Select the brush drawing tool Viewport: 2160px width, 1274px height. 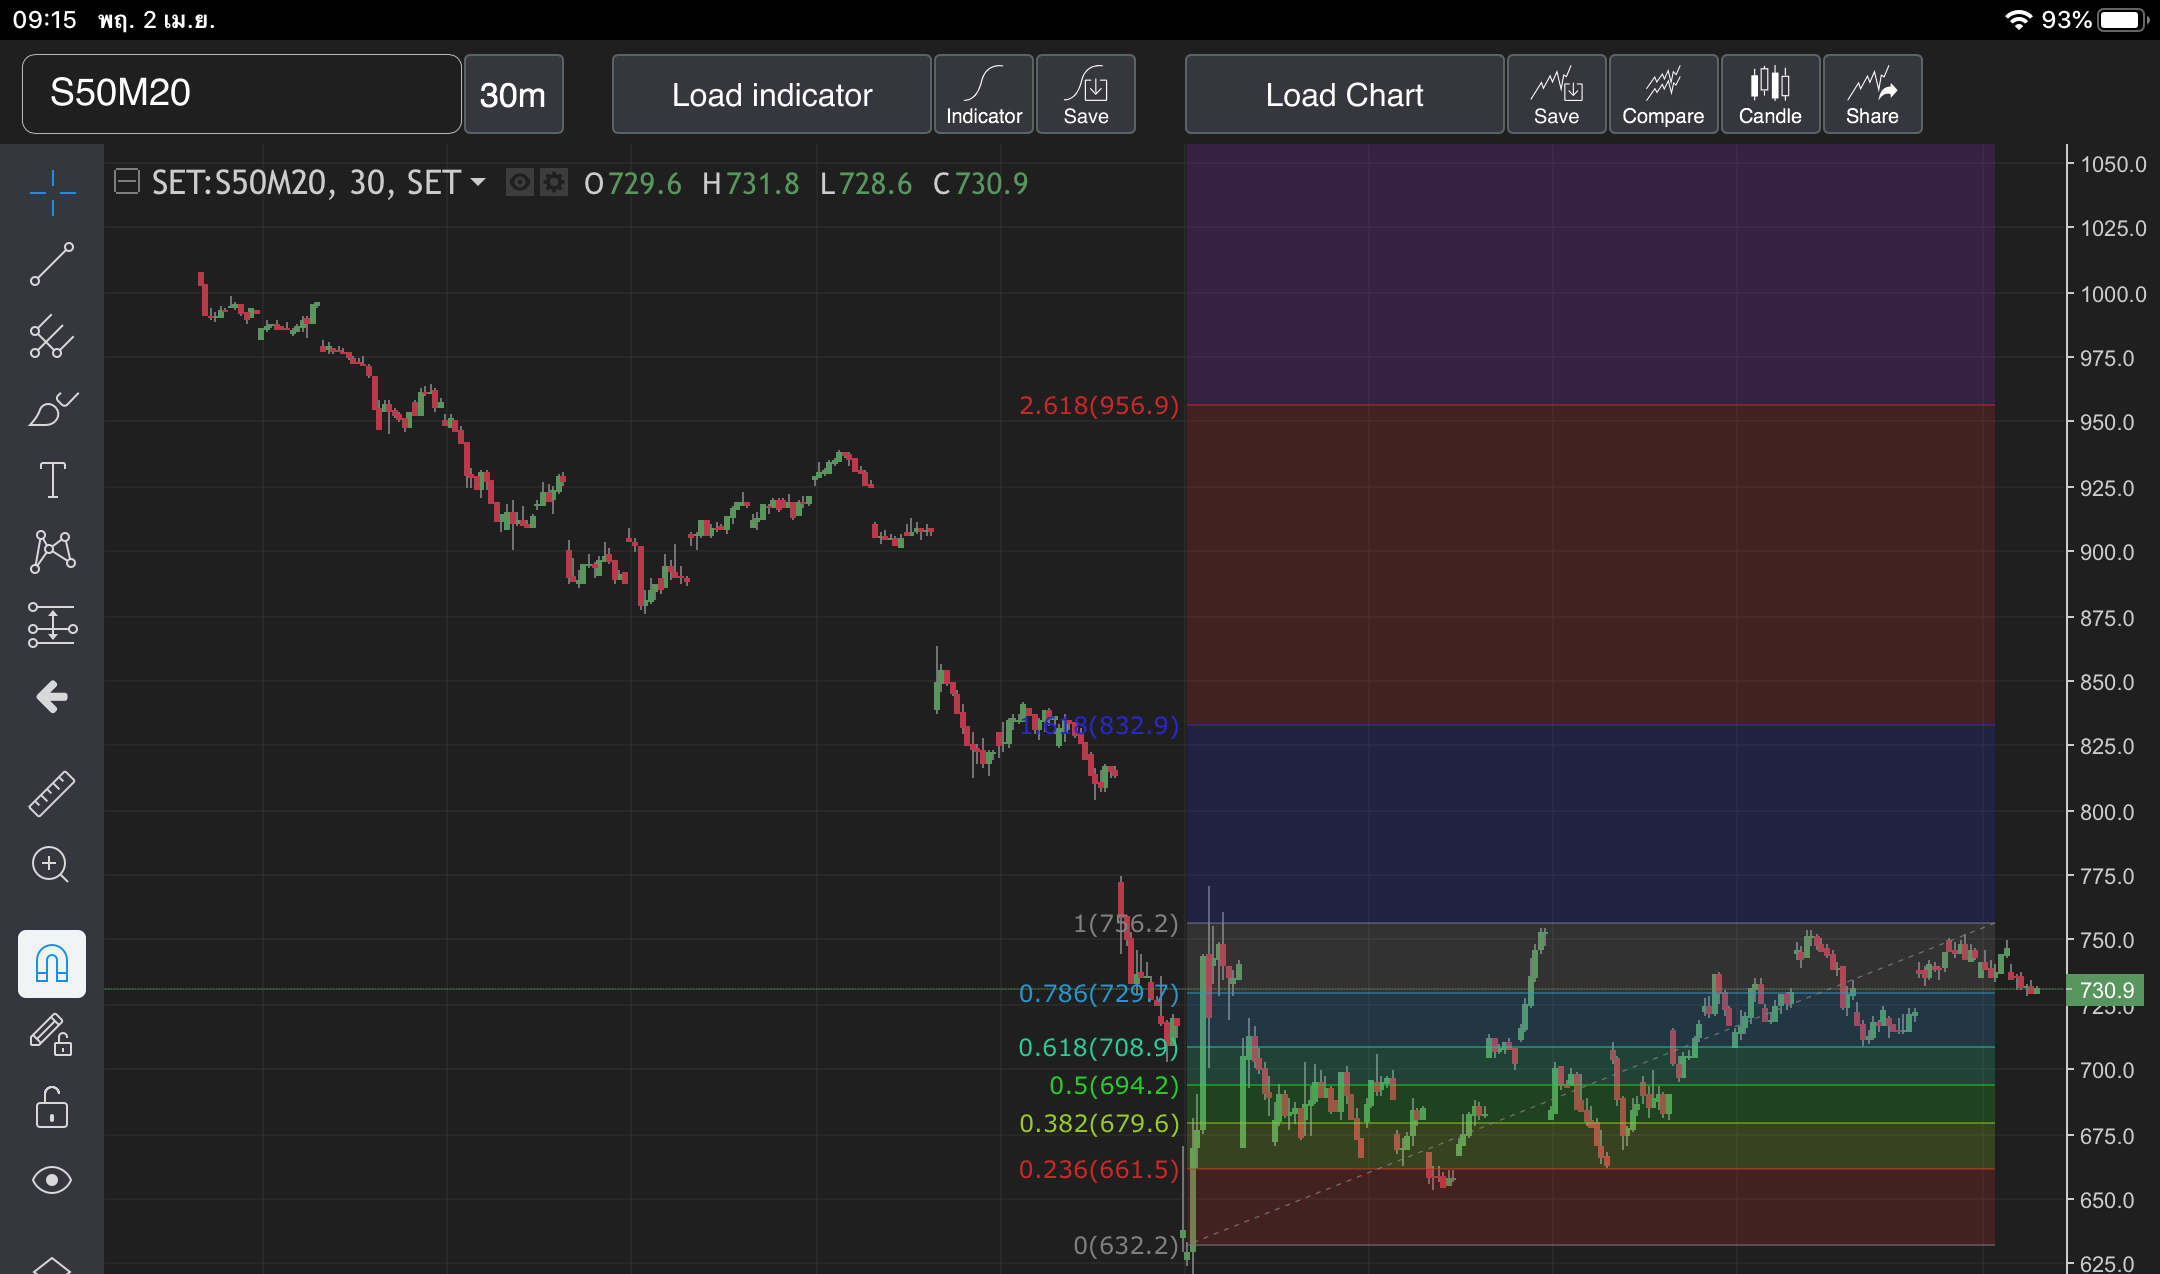coord(52,409)
